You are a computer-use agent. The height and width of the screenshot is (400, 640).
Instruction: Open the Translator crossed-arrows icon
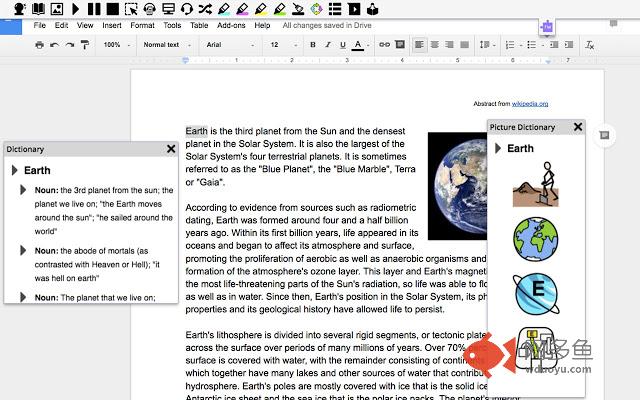click(x=205, y=9)
